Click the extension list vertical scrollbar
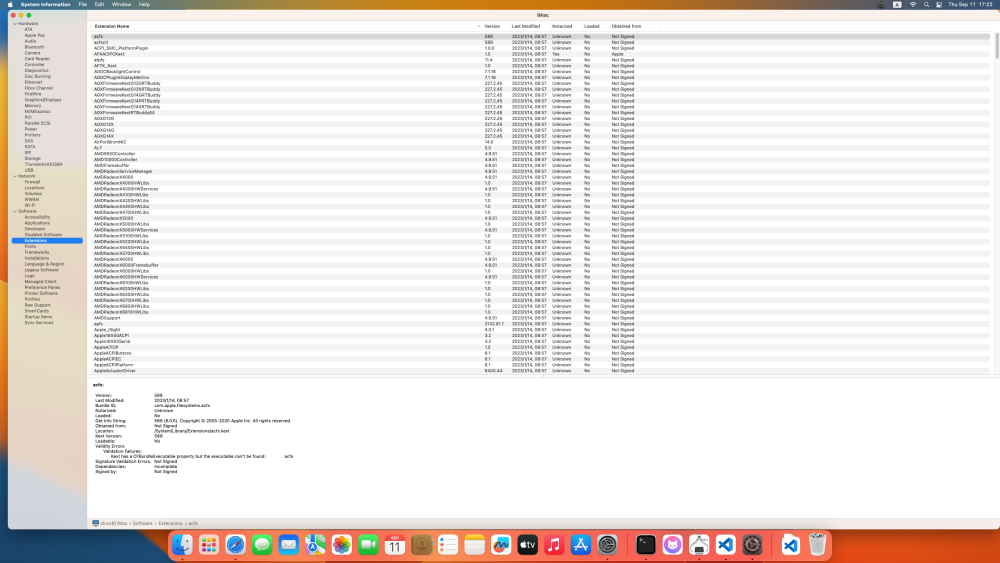 [996, 46]
